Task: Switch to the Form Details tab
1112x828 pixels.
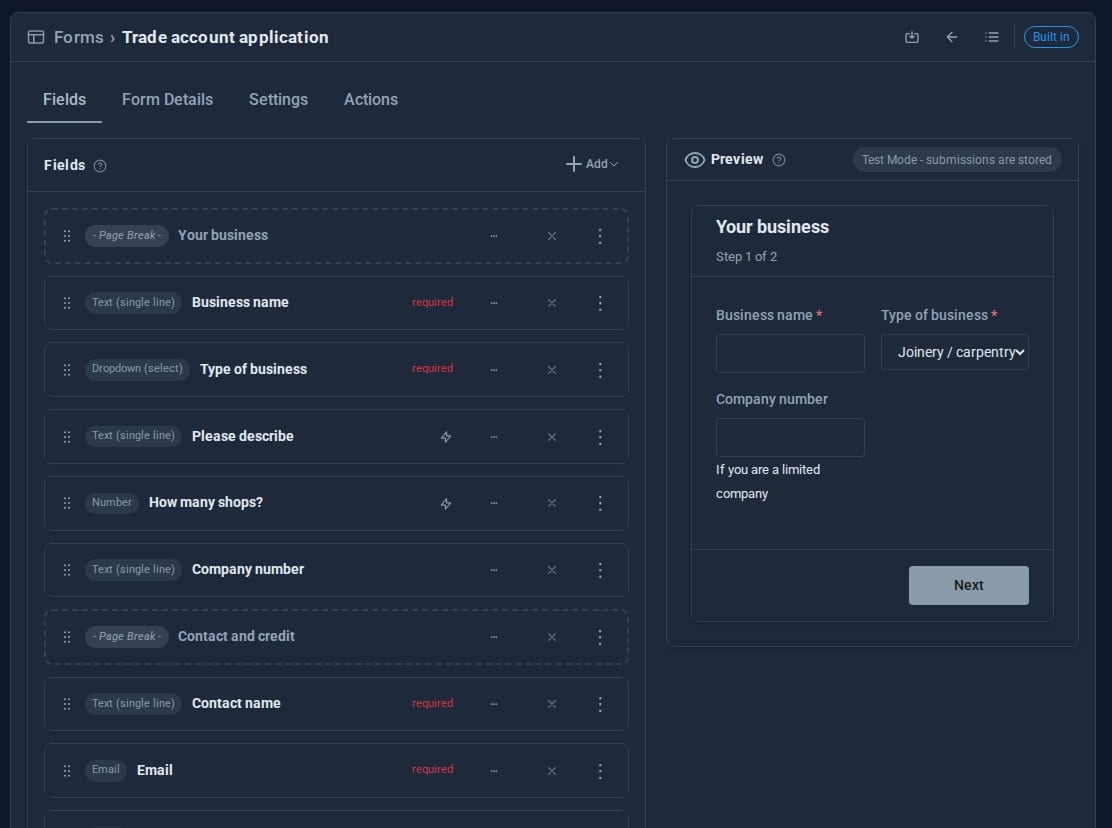Action: pyautogui.click(x=167, y=99)
